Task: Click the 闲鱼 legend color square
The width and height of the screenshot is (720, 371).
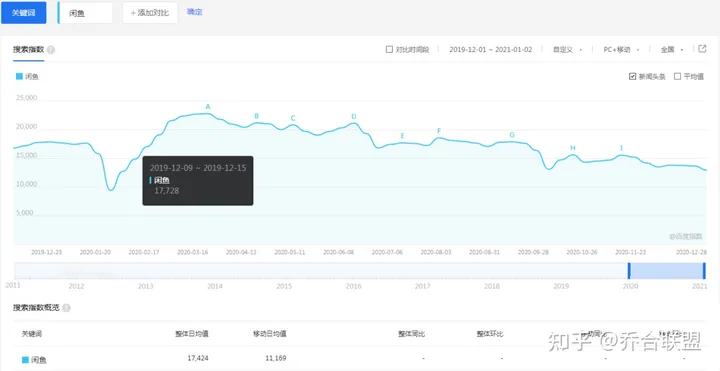Action: click(19, 76)
